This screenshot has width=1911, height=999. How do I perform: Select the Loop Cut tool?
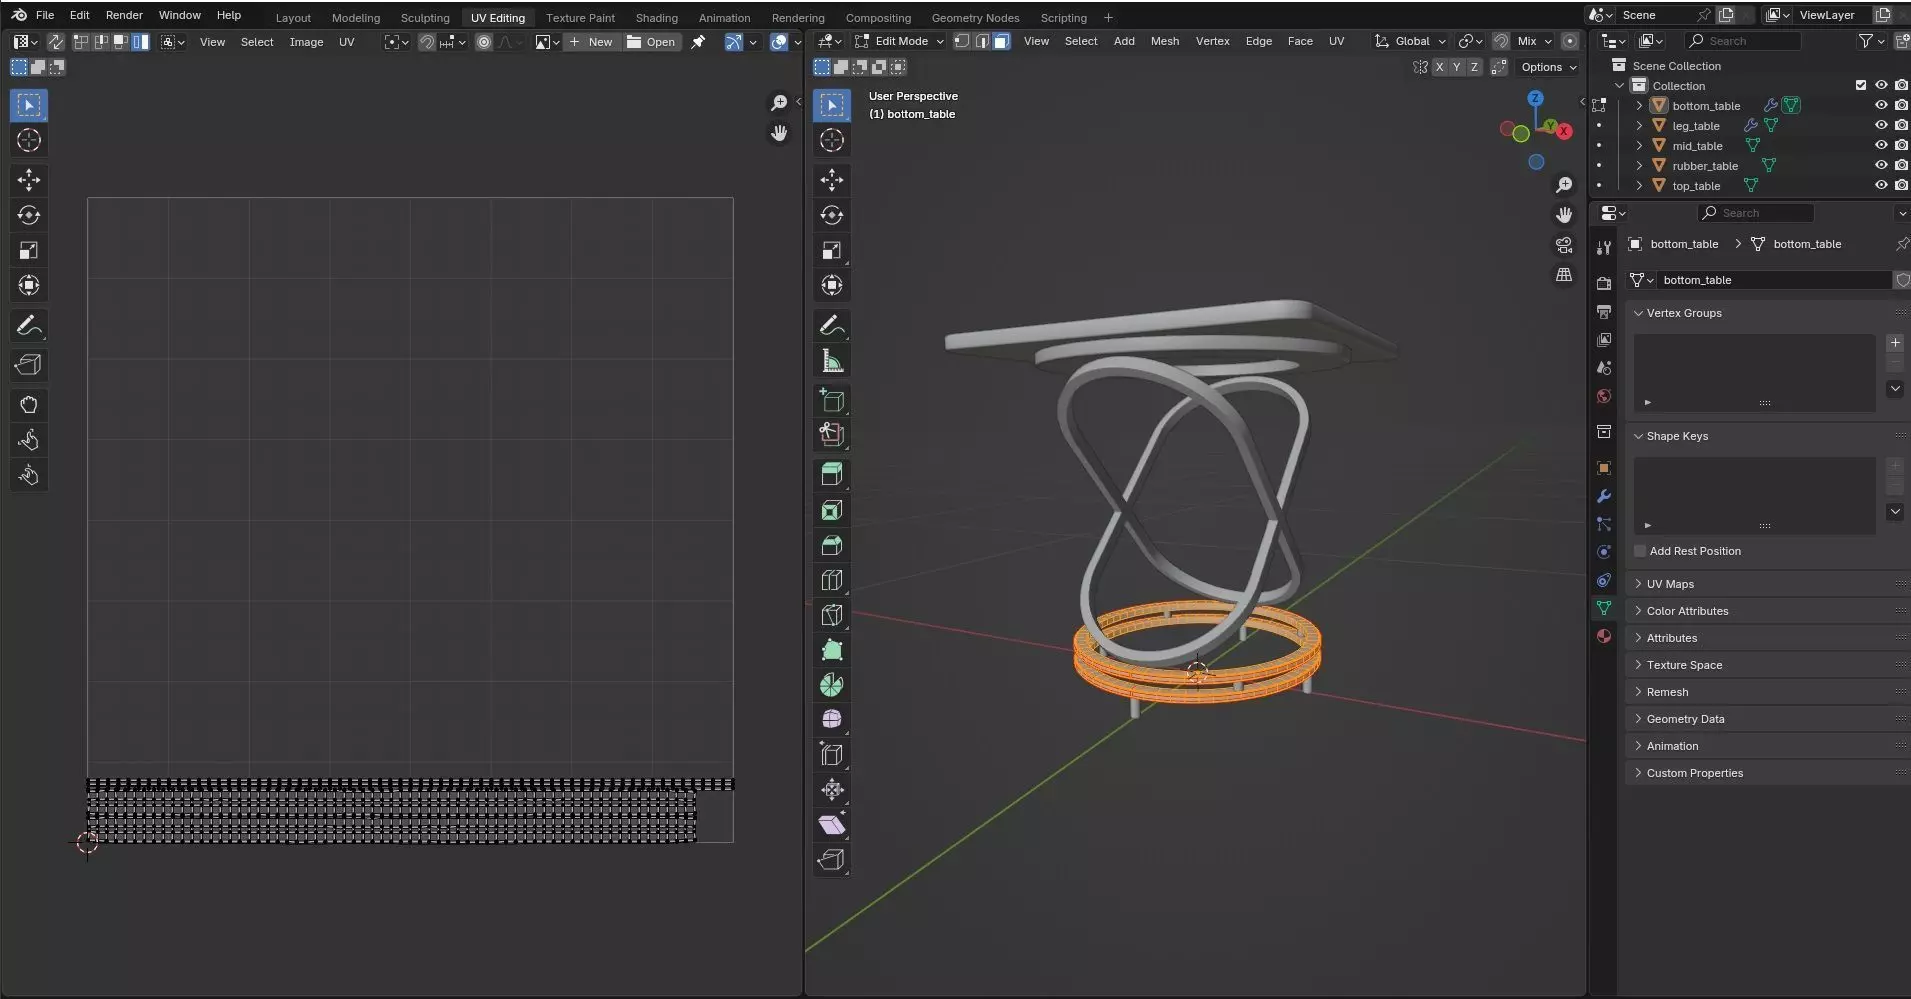(x=832, y=580)
